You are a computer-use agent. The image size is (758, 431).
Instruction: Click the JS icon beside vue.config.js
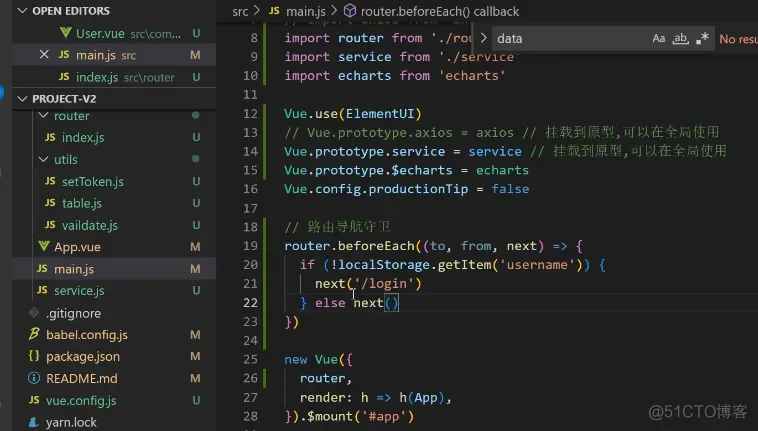click(34, 400)
